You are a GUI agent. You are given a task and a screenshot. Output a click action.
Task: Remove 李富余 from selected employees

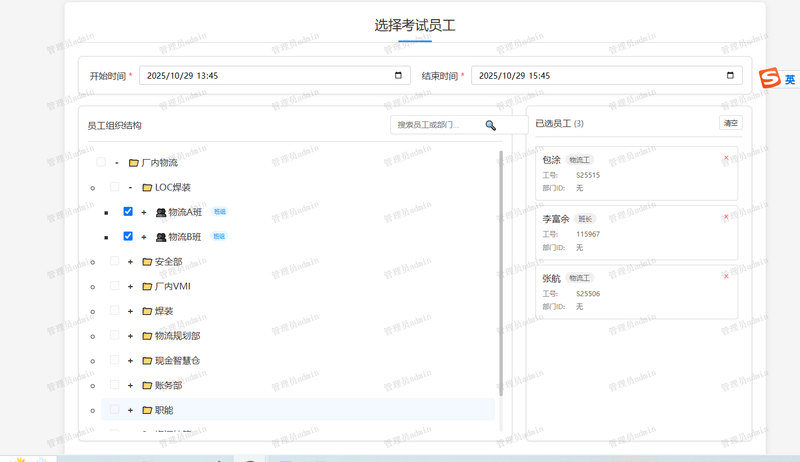click(x=726, y=217)
